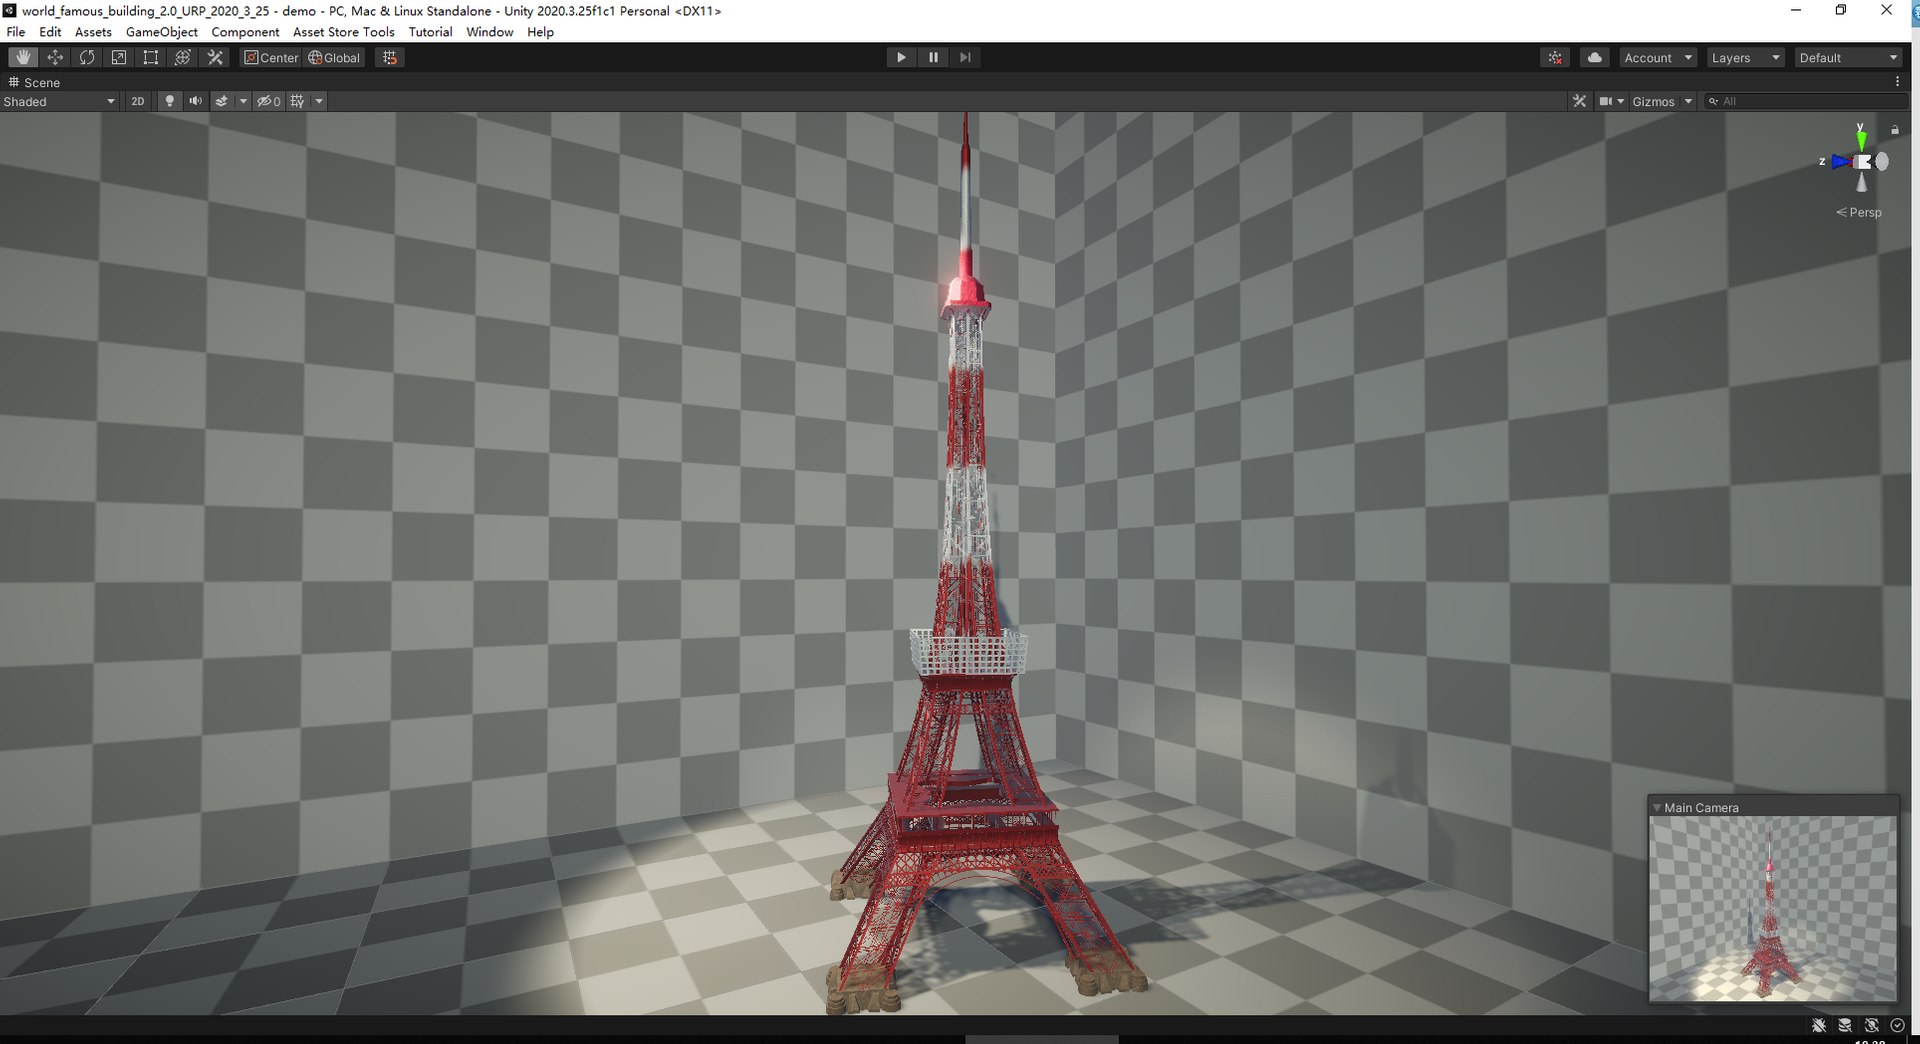Click the green Y axis cone on gizmo
Viewport: 1920px width, 1044px height.
coord(1861,139)
